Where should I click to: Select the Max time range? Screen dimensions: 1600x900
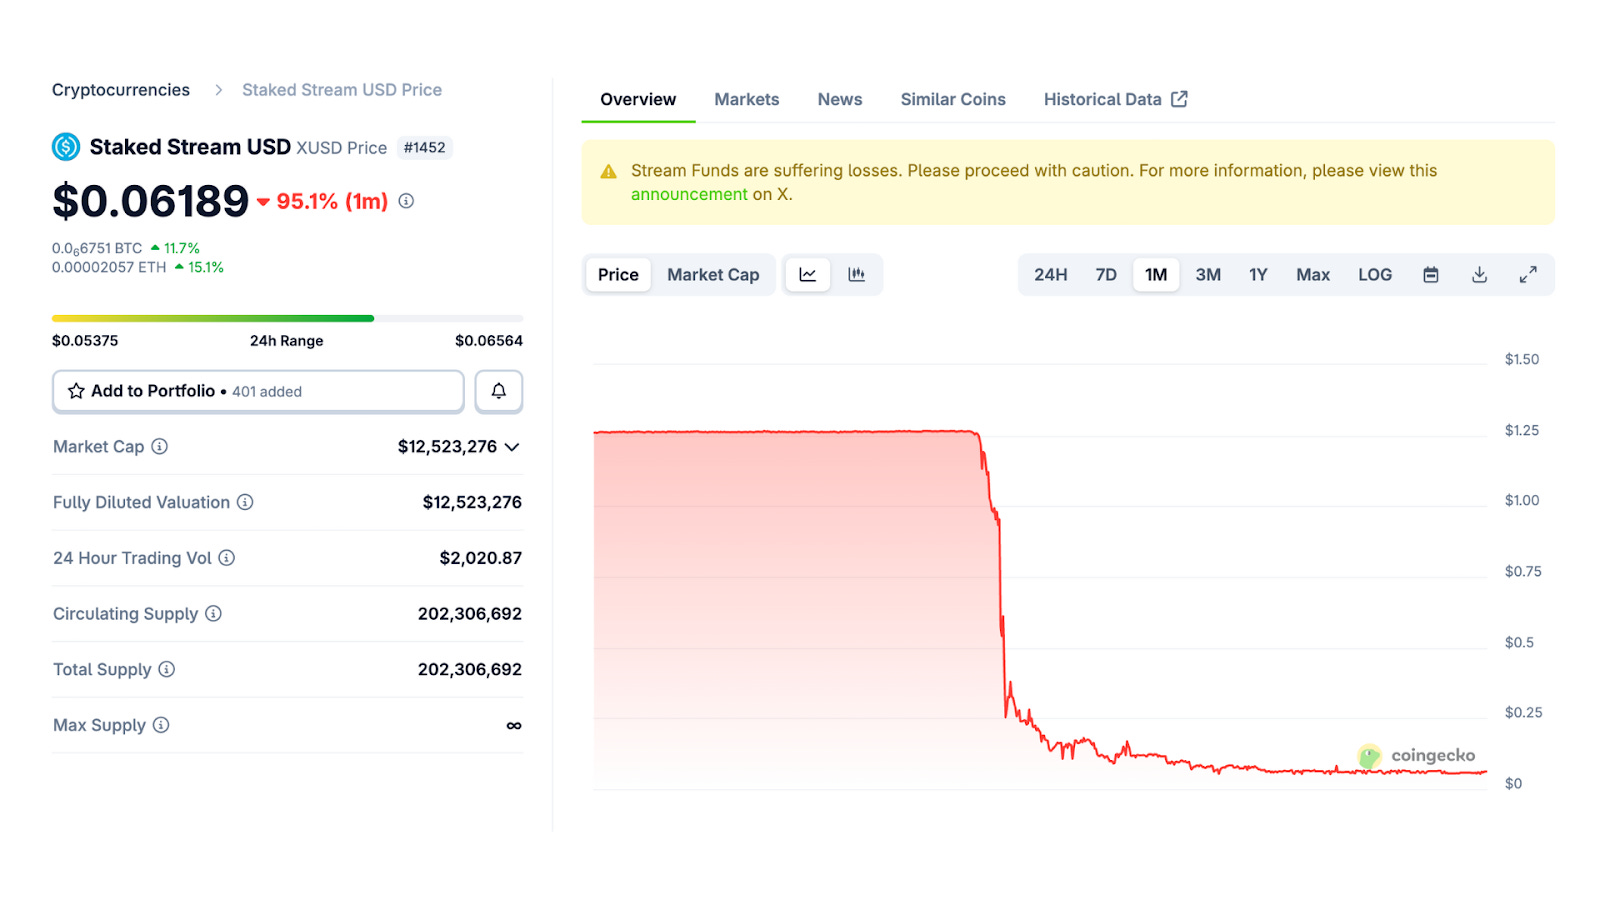[1313, 275]
